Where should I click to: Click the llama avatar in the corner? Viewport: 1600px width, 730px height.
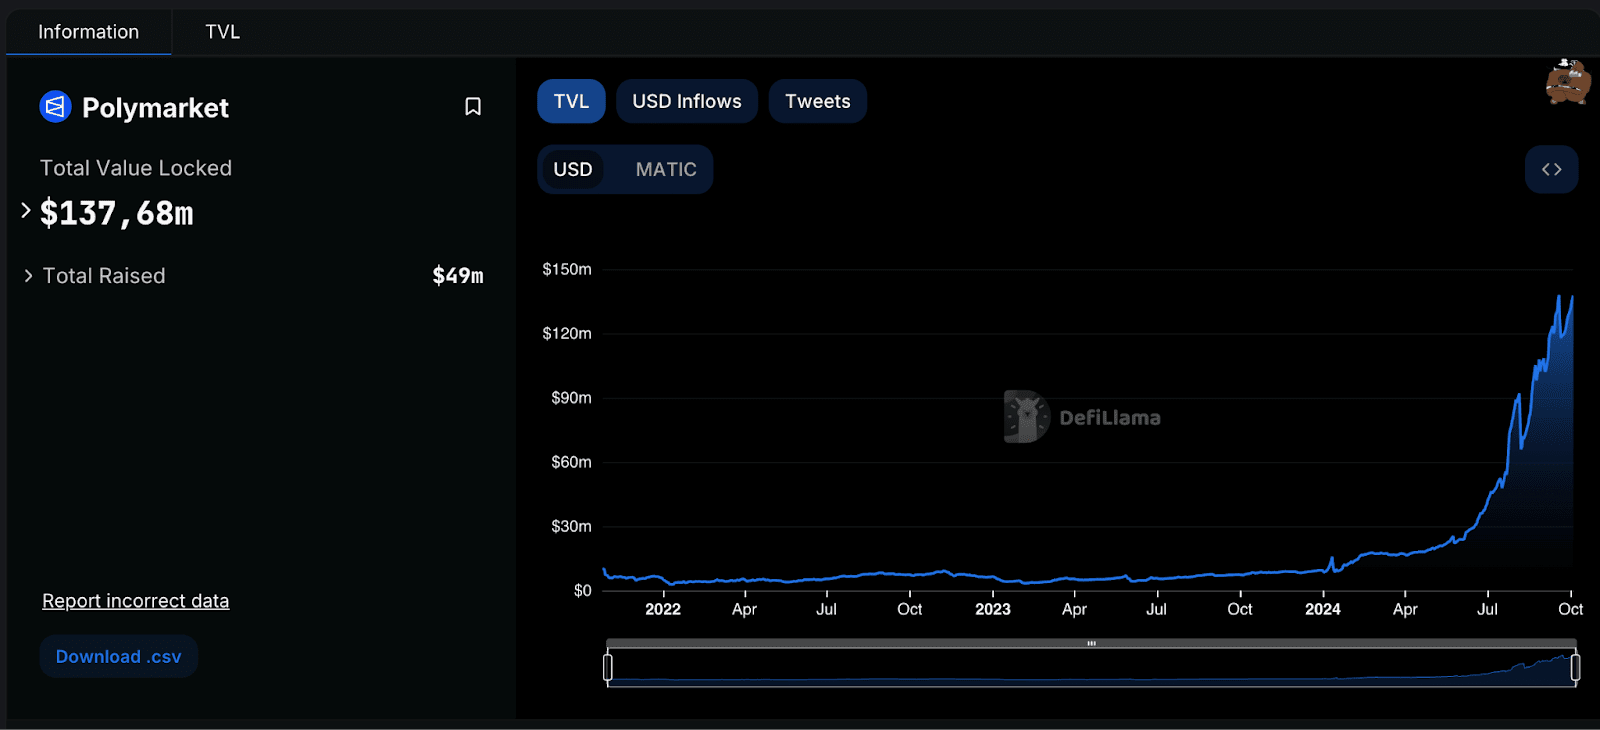[1567, 82]
